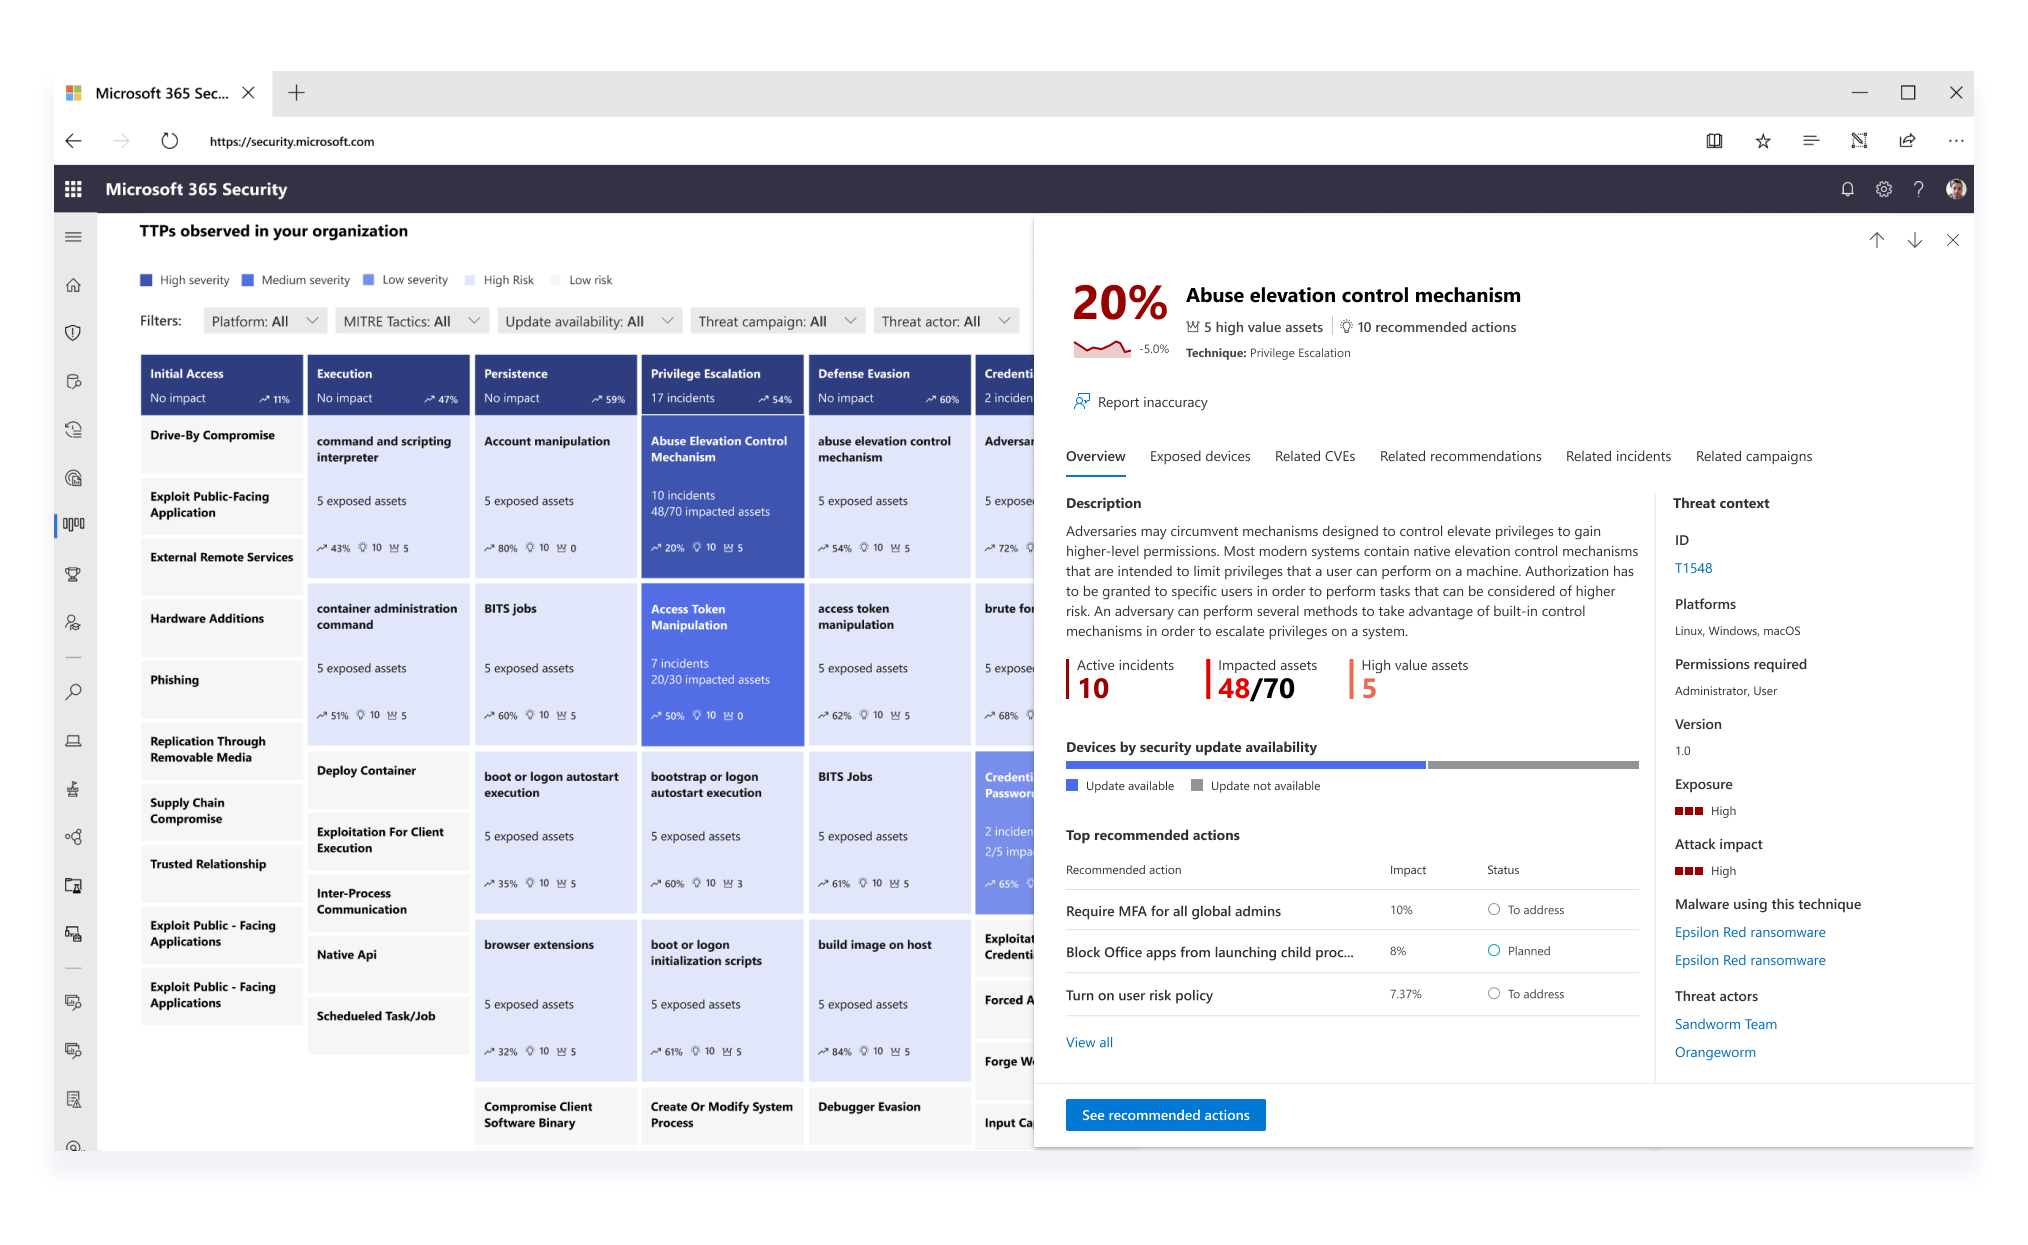Open a new browser tab
Image resolution: width=2028 pixels, height=1245 pixels.
click(296, 93)
